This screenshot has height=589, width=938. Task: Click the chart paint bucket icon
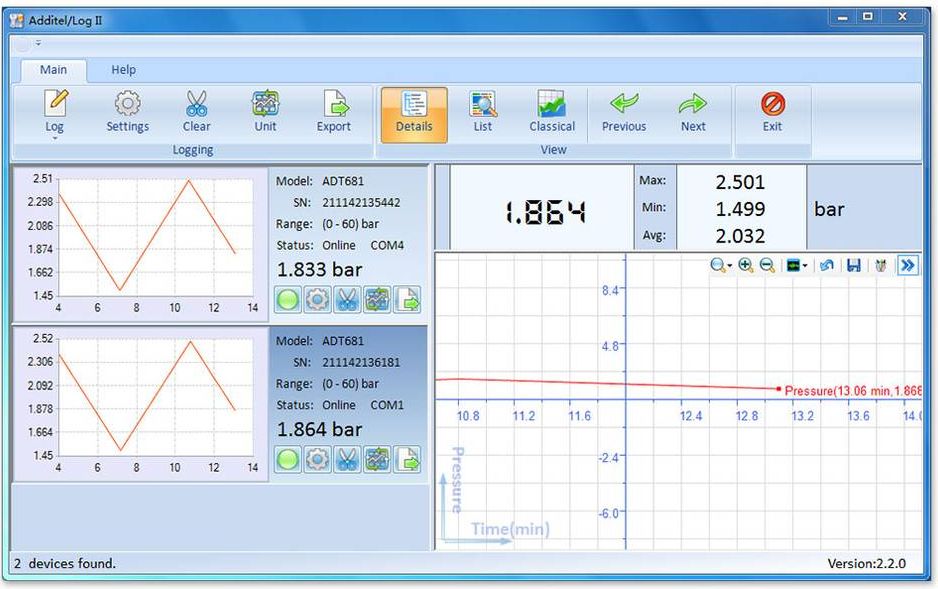tap(881, 265)
